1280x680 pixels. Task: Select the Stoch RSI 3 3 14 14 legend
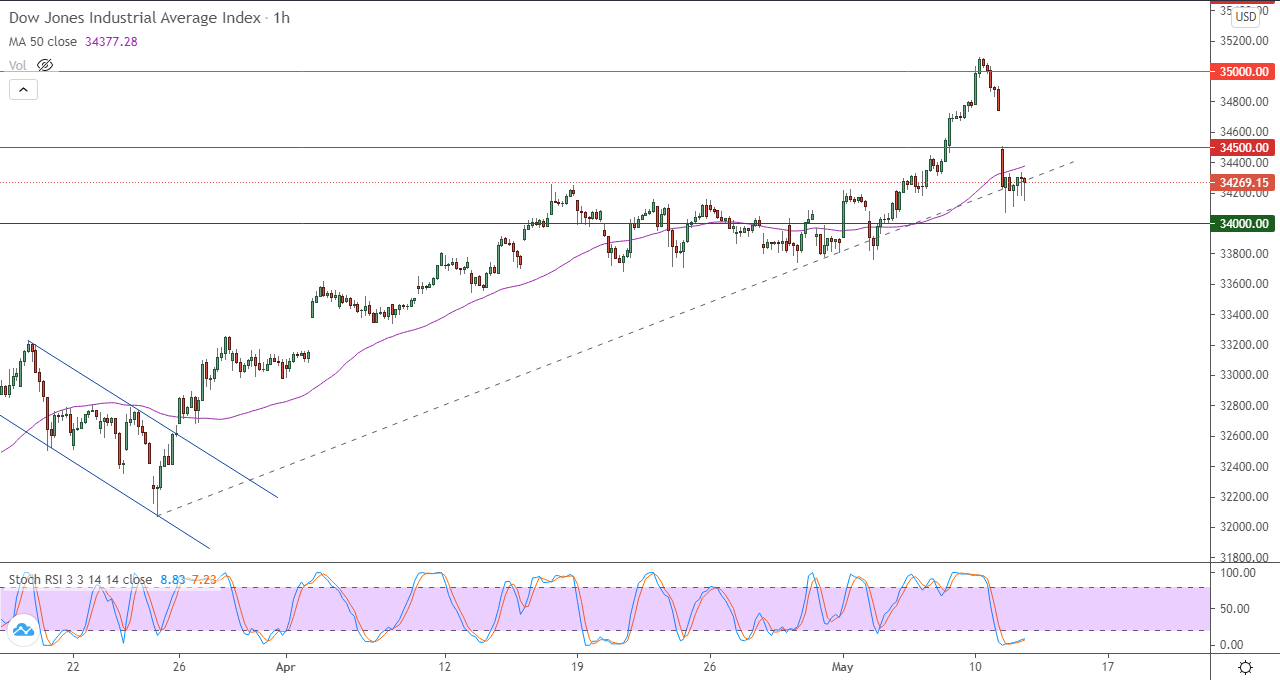click(x=81, y=579)
